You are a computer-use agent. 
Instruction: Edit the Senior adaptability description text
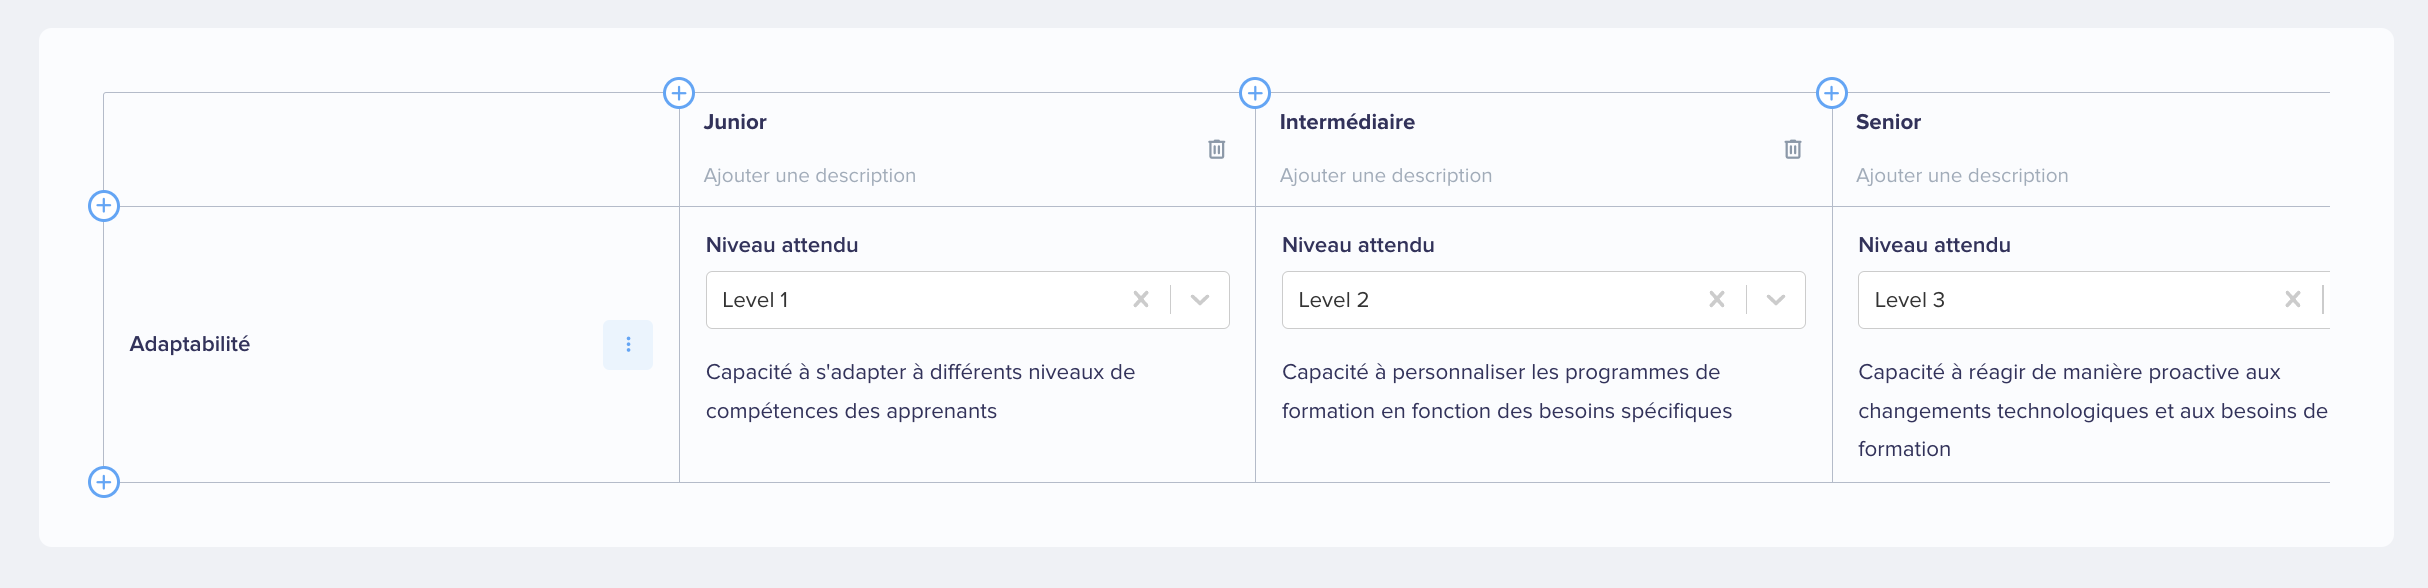coord(2093,410)
